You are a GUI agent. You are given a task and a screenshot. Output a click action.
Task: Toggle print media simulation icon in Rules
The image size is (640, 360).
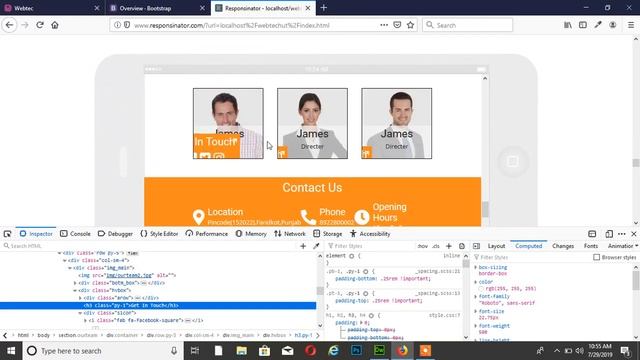pos(462,246)
